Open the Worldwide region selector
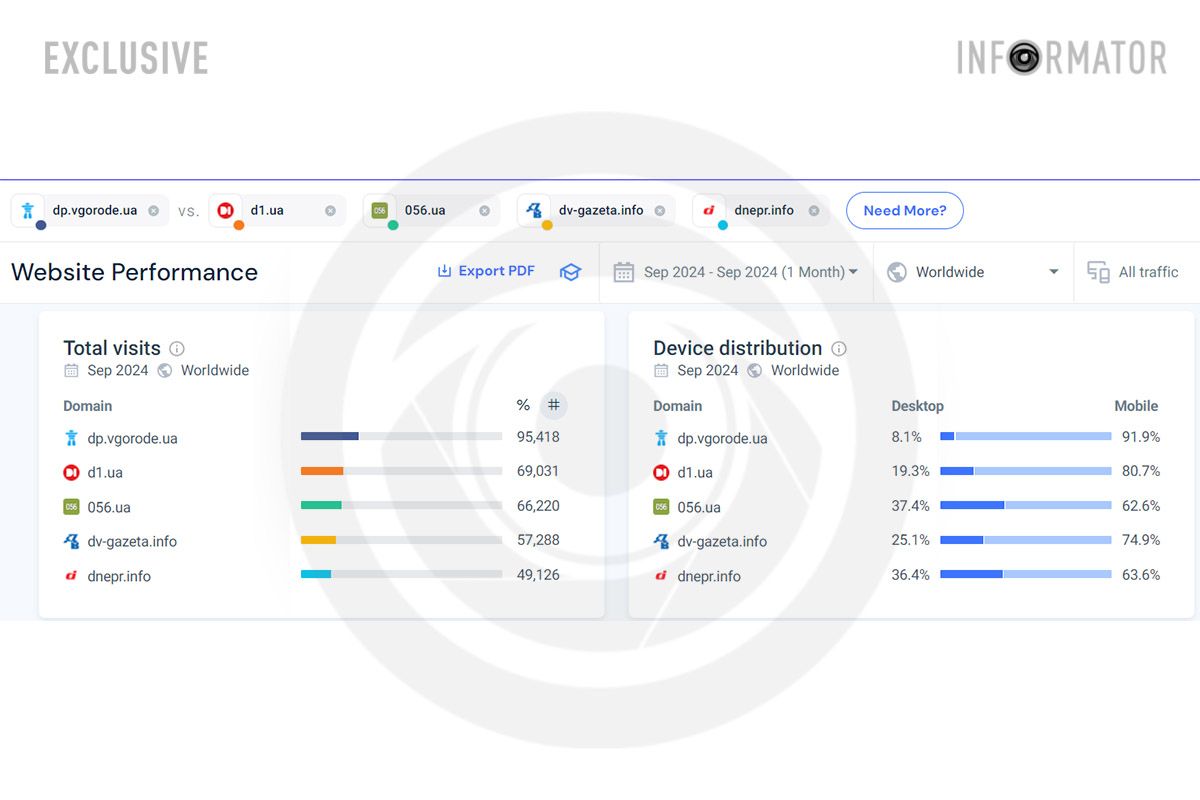Viewport: 1200px width, 800px height. pyautogui.click(x=972, y=271)
